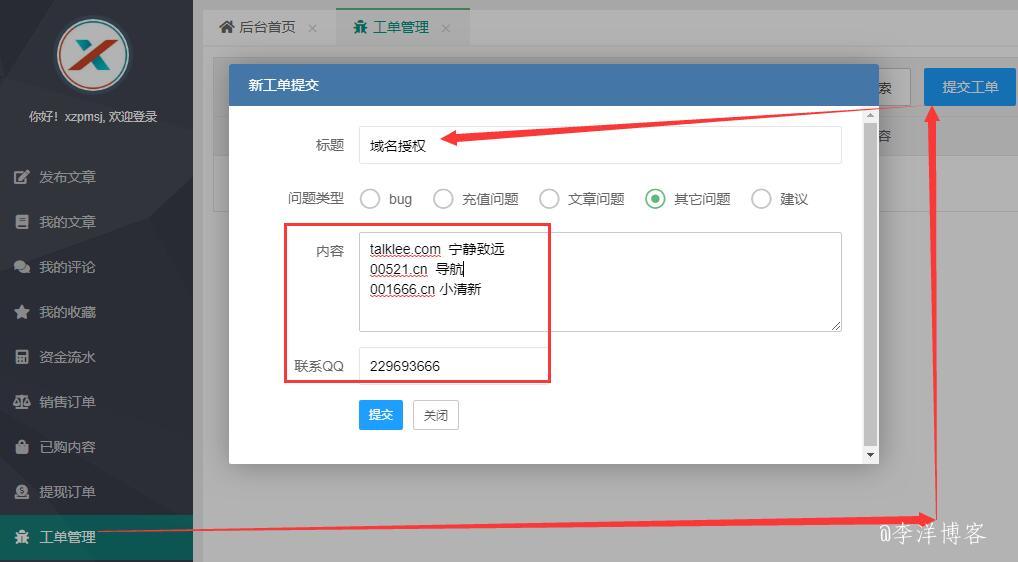Click the chat bubble icon beside 我的评论

tap(22, 267)
